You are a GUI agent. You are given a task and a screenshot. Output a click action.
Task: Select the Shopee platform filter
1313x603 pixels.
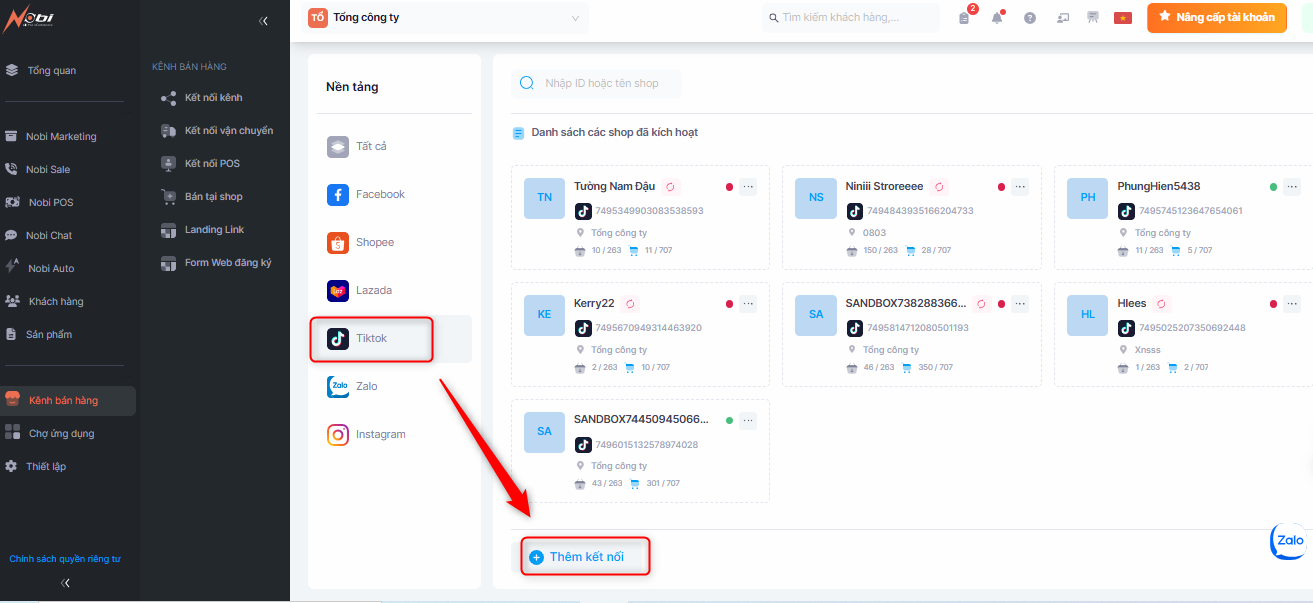[374, 242]
